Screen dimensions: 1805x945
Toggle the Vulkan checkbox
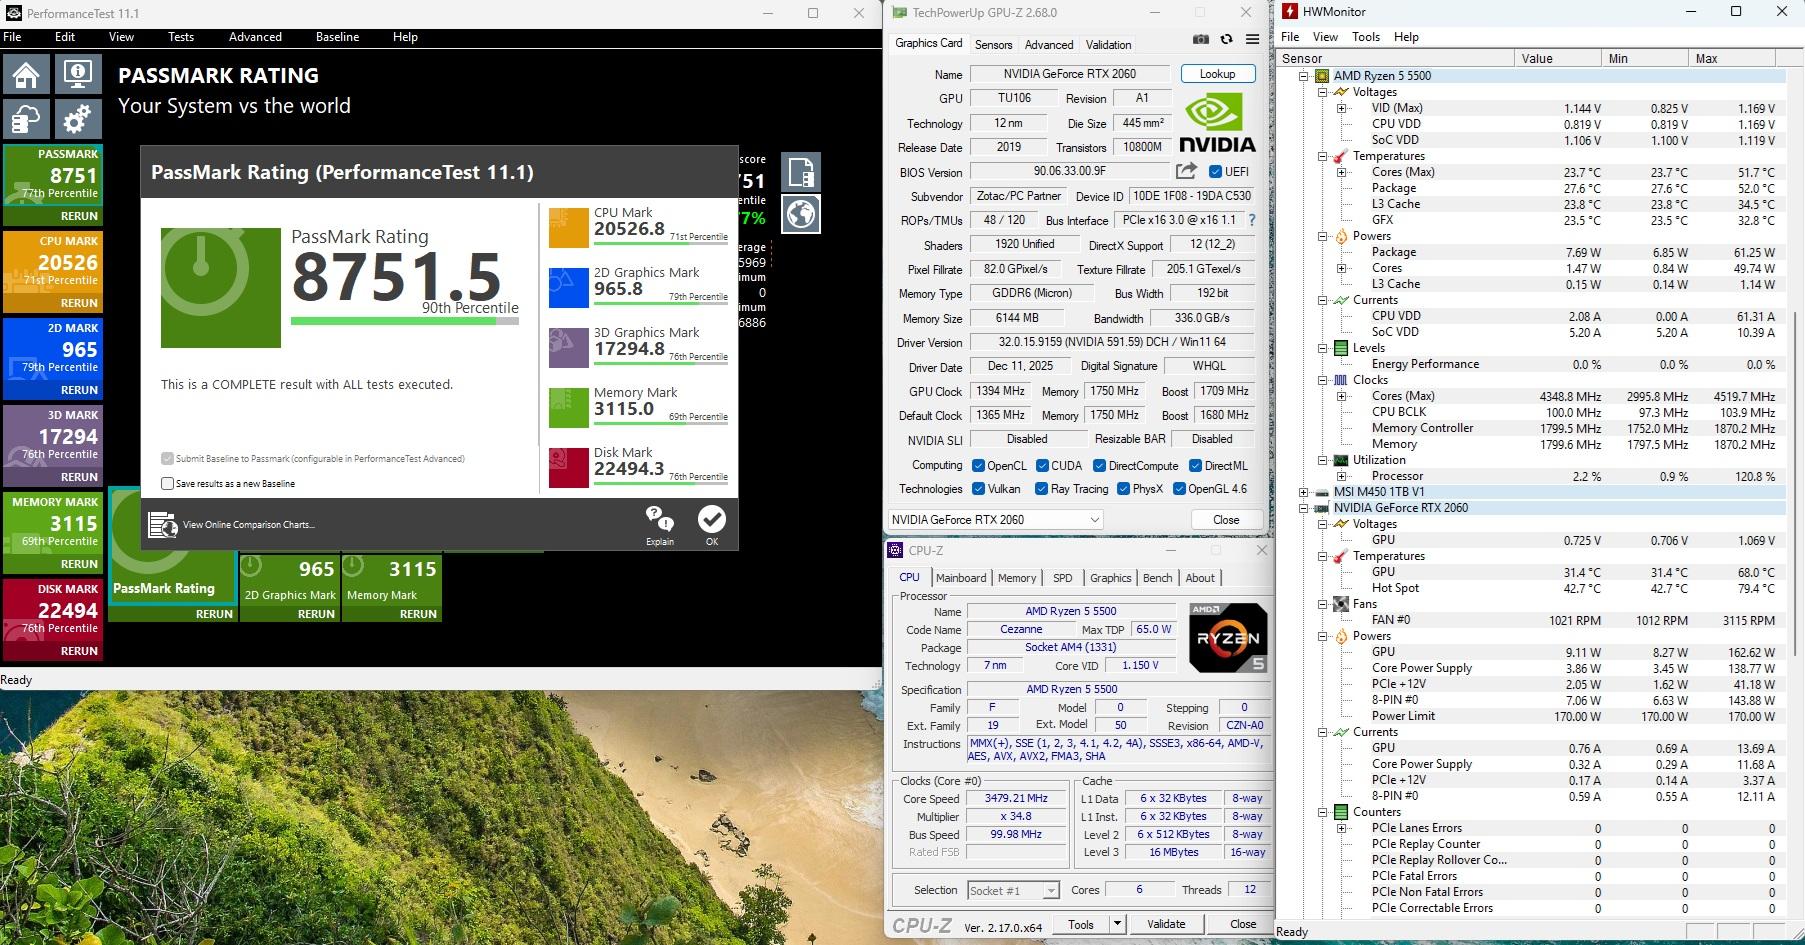click(x=978, y=489)
